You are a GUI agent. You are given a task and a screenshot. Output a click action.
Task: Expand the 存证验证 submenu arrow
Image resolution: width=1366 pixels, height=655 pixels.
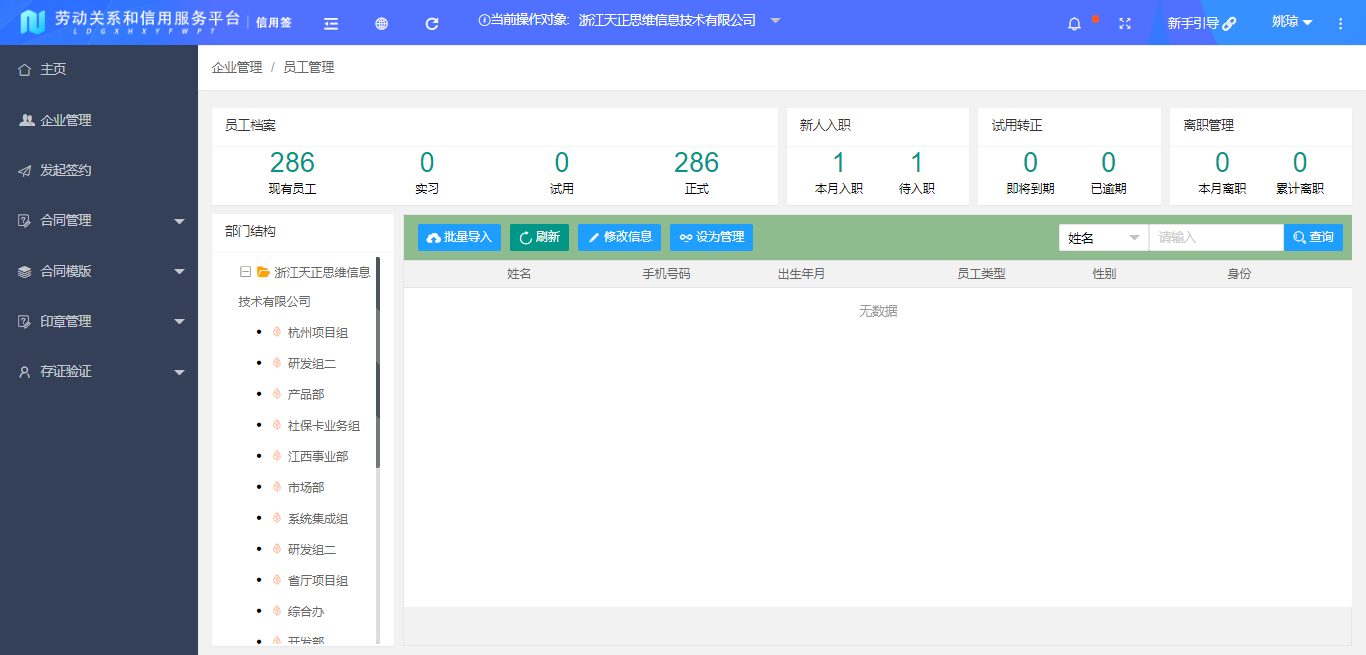[179, 372]
